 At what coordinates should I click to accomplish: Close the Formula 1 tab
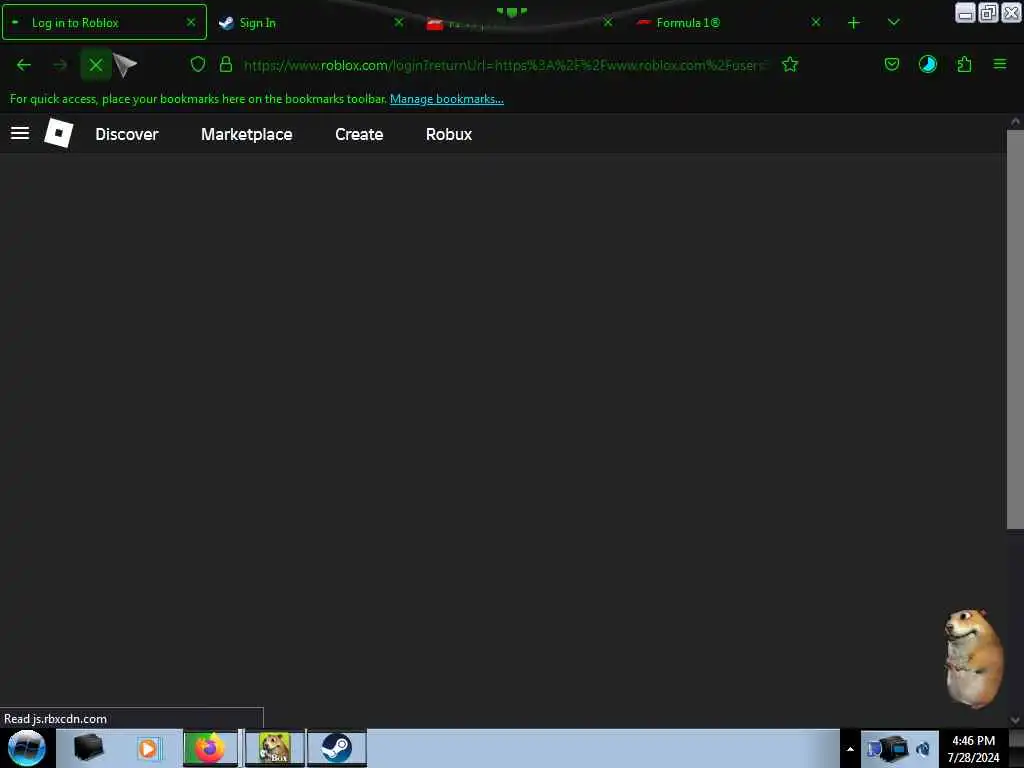click(x=816, y=22)
